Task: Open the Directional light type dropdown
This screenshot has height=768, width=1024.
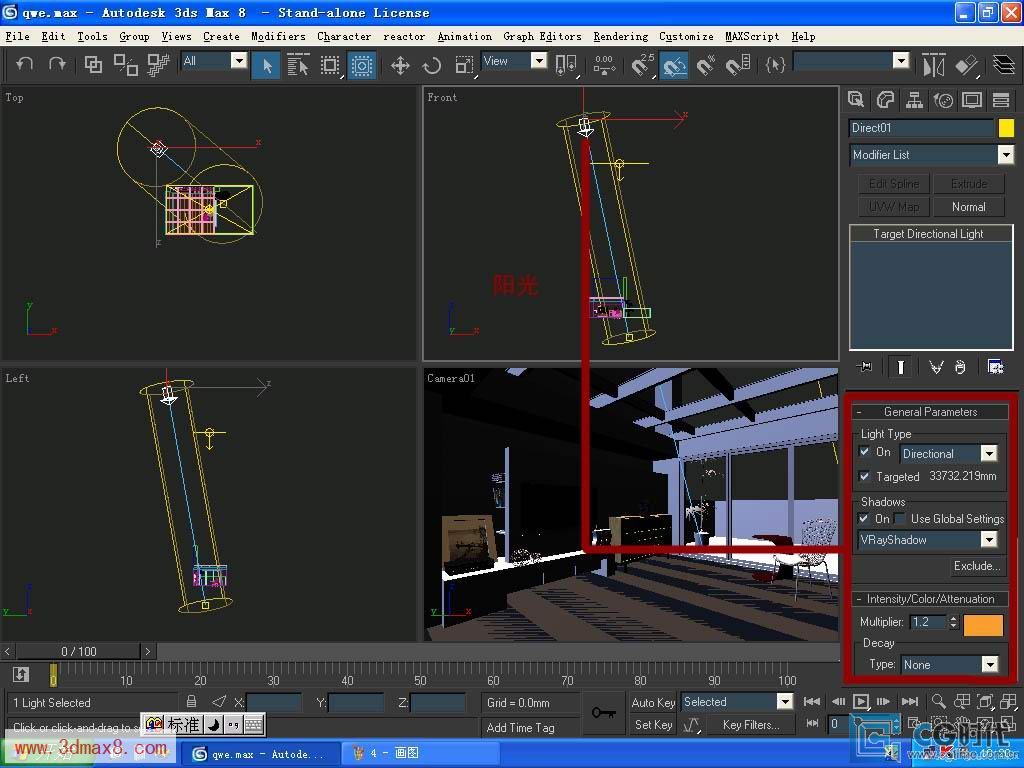Action: coord(950,453)
